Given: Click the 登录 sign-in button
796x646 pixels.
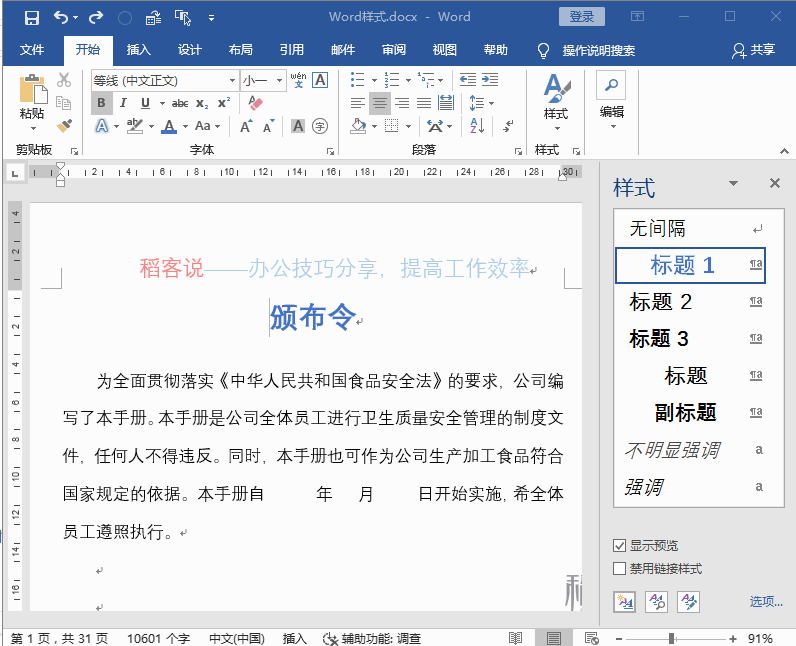Looking at the screenshot, I should pos(582,17).
